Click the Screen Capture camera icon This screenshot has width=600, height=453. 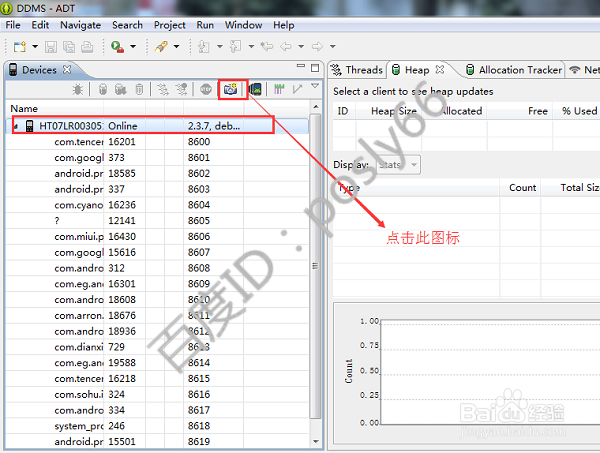(231, 90)
